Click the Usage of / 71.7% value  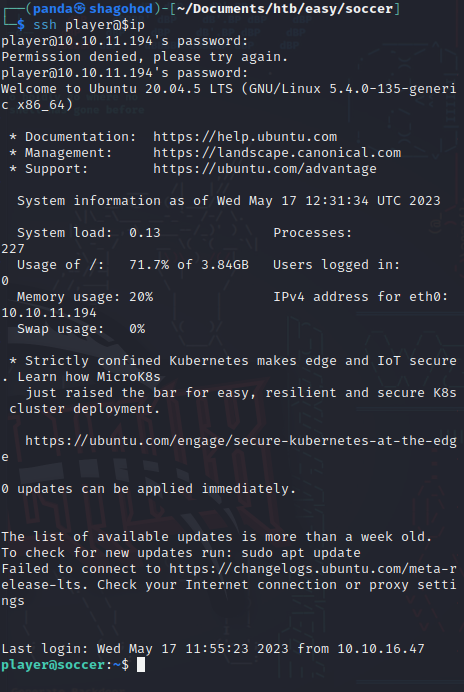[x=149, y=265]
